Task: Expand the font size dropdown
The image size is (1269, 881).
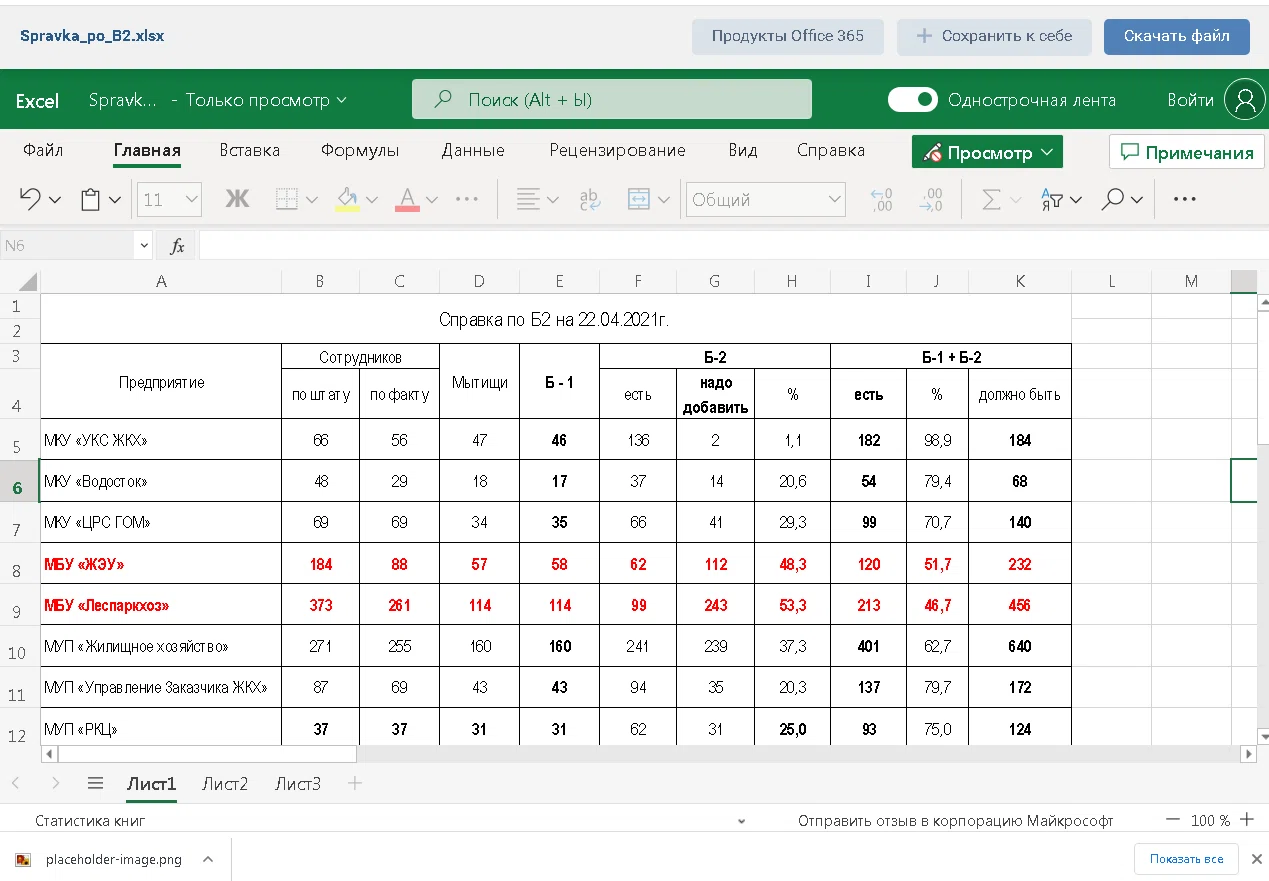Action: point(192,199)
